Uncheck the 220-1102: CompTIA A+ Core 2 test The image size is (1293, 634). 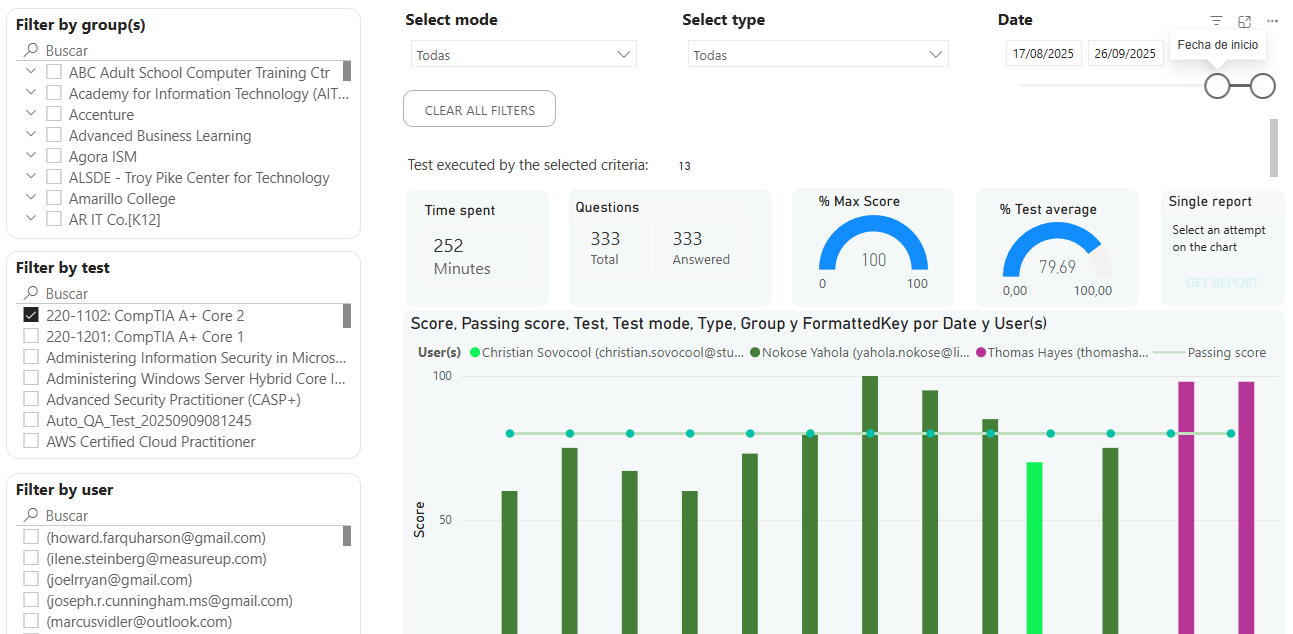click(31, 315)
